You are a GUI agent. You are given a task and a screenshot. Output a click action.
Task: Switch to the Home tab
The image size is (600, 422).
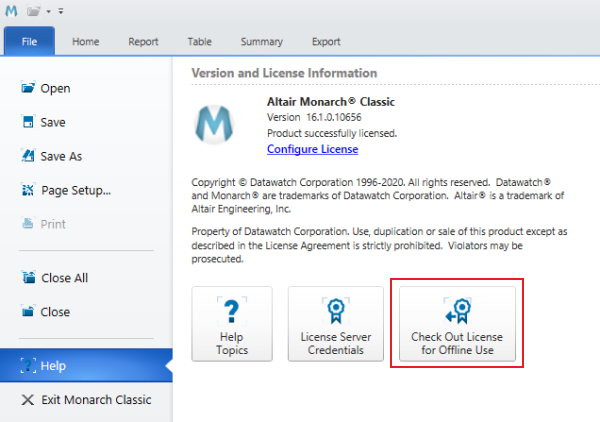(x=85, y=42)
